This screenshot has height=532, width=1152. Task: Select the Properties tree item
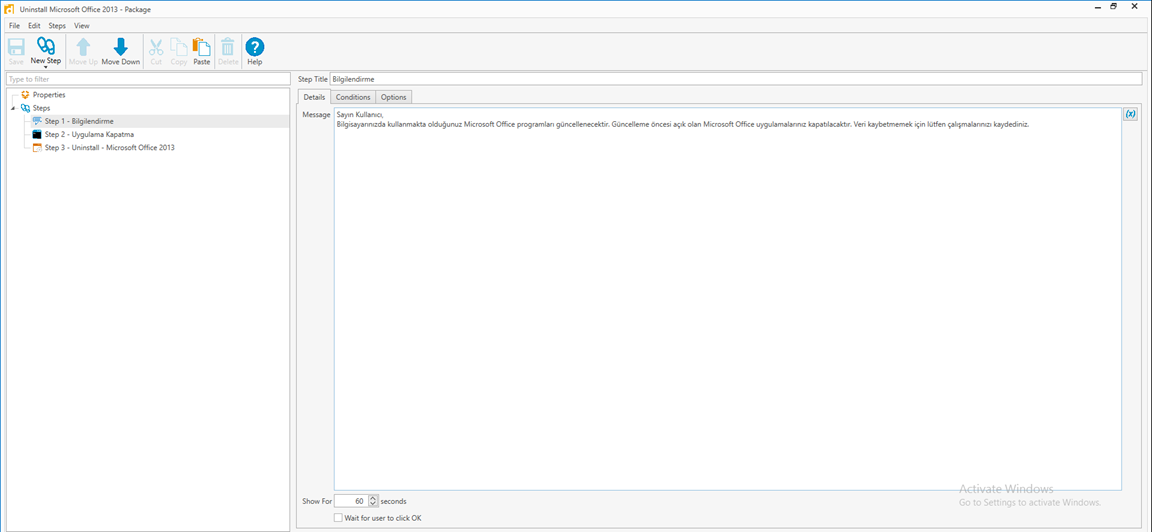pyautogui.click(x=49, y=95)
